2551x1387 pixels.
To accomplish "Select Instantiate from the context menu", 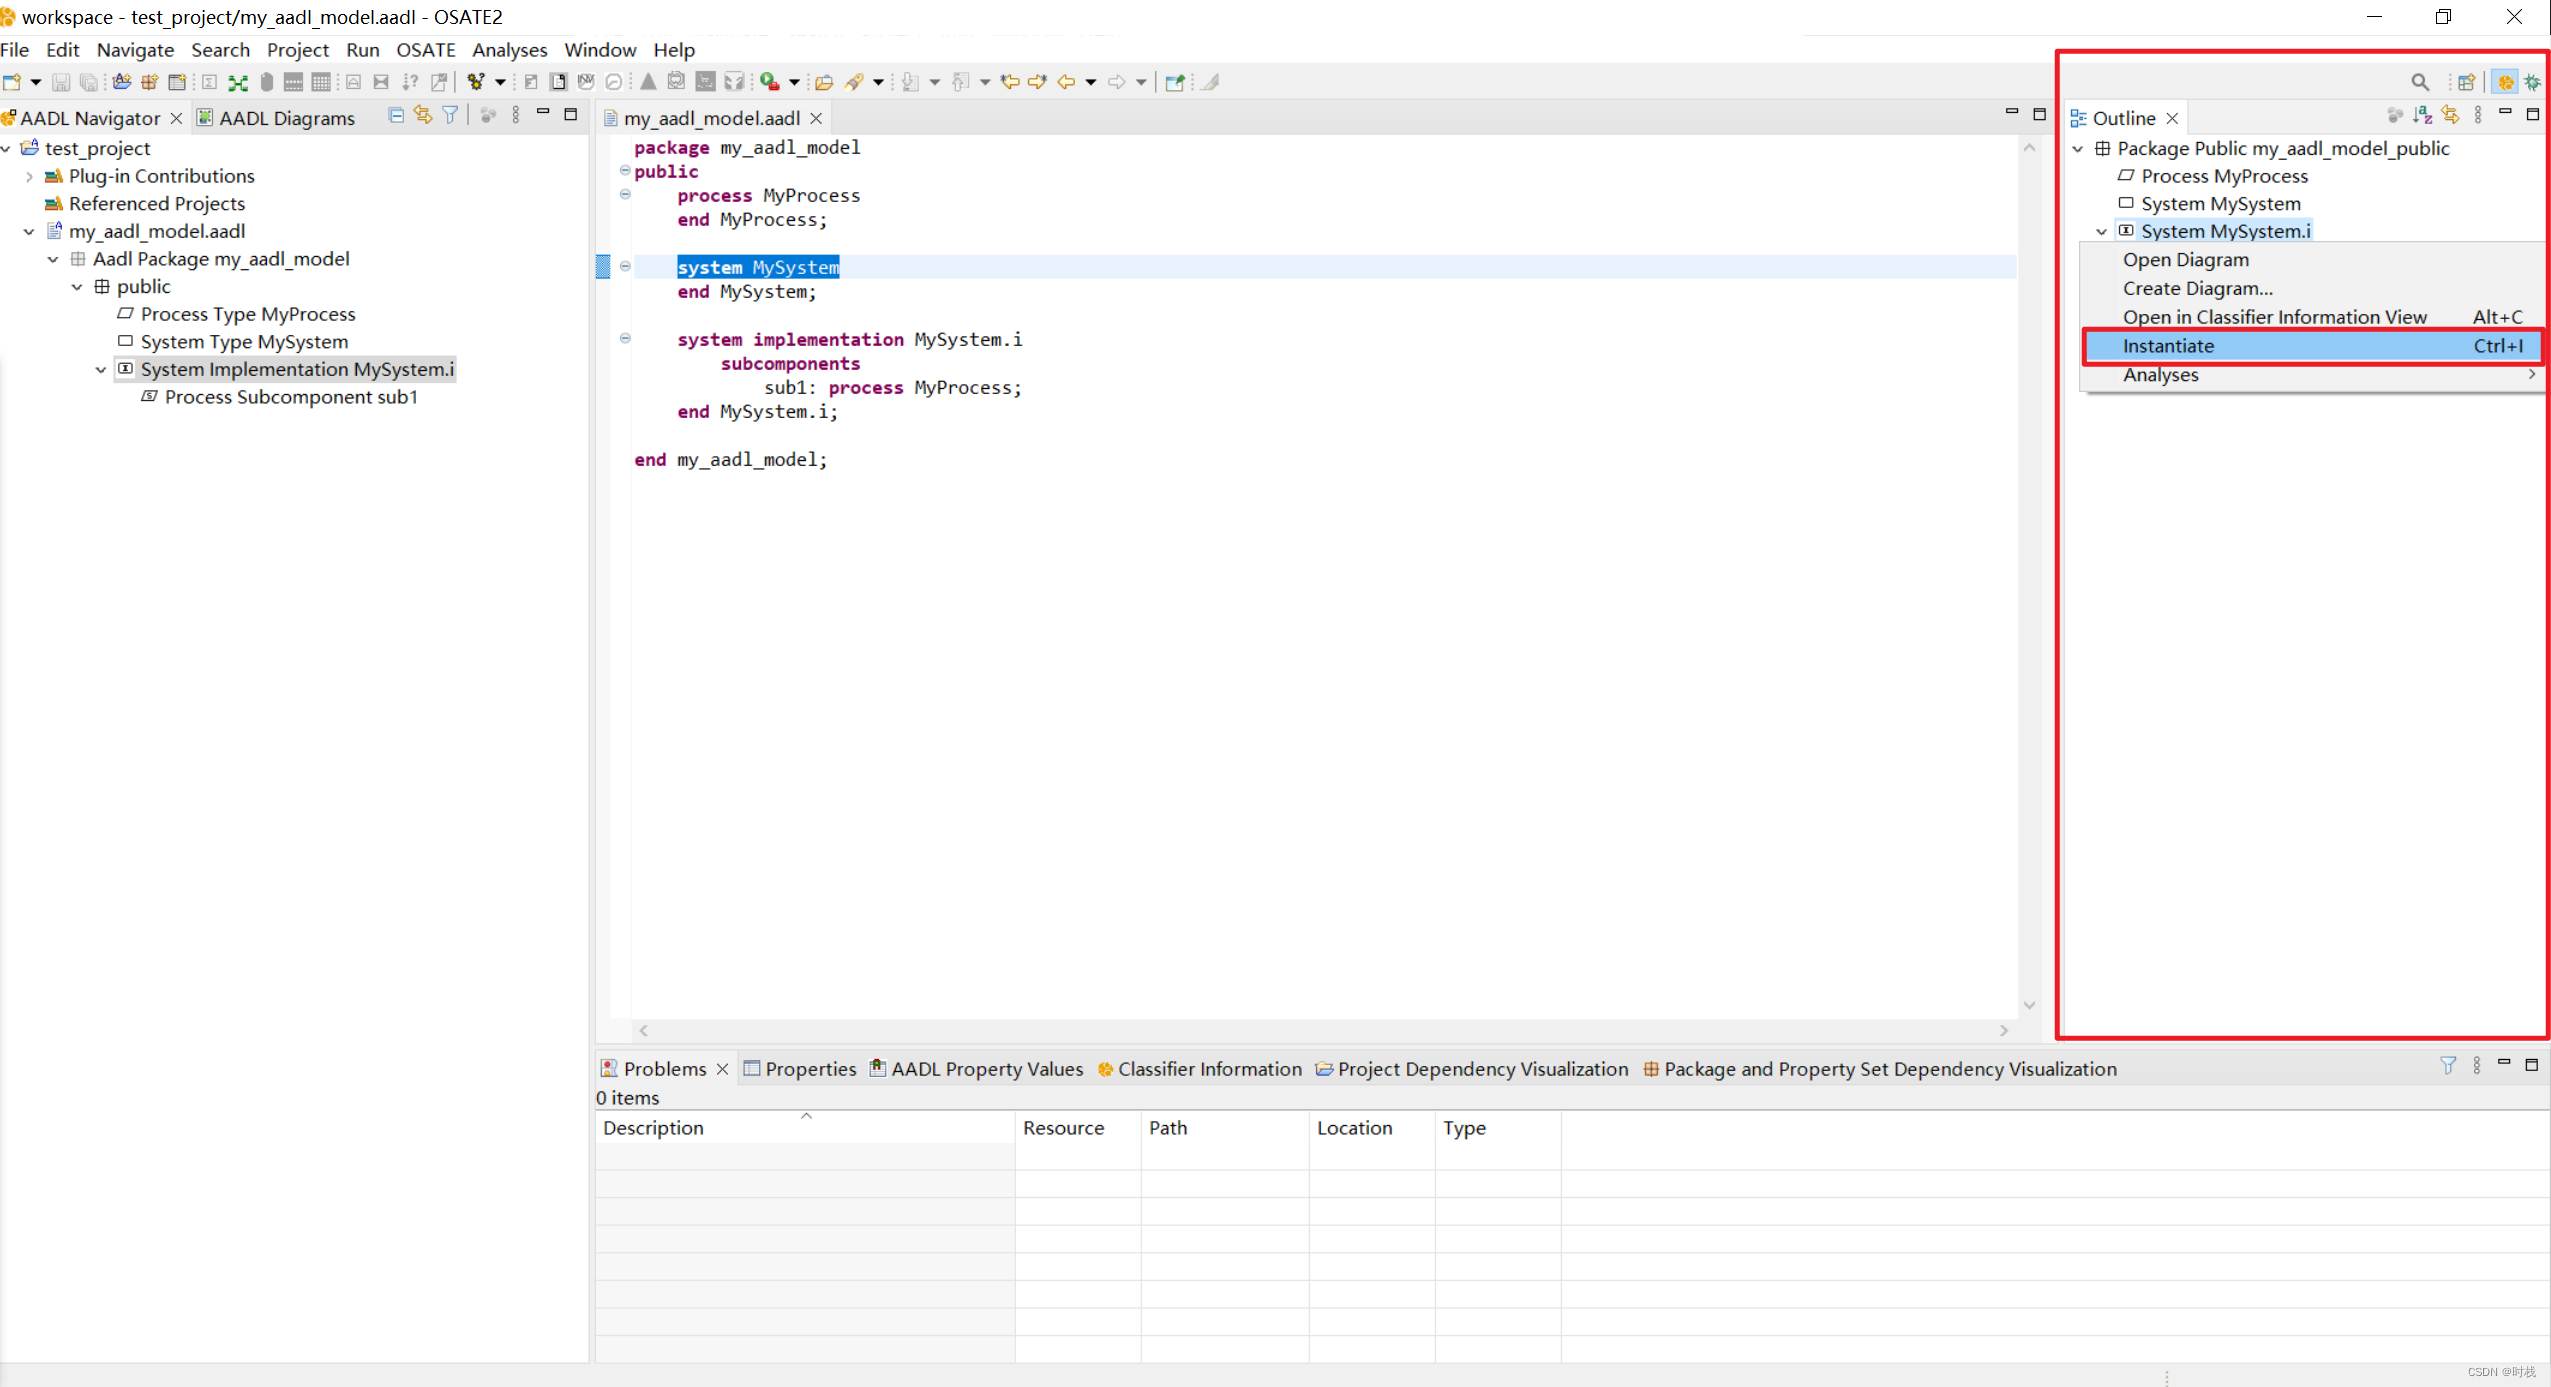I will pyautogui.click(x=2168, y=346).
